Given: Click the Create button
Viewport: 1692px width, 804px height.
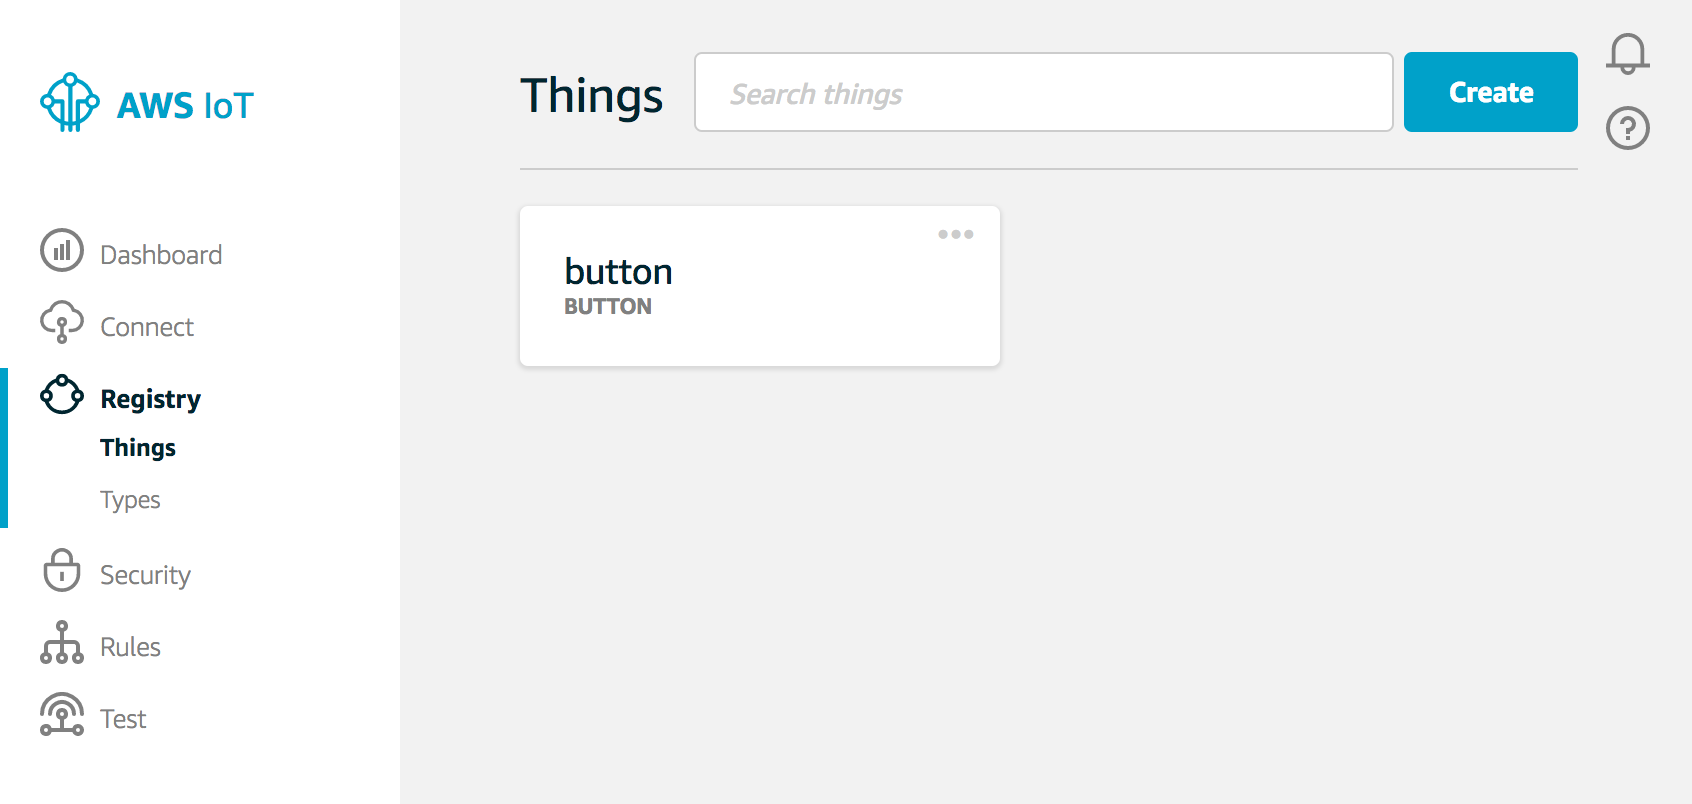Looking at the screenshot, I should (1491, 92).
